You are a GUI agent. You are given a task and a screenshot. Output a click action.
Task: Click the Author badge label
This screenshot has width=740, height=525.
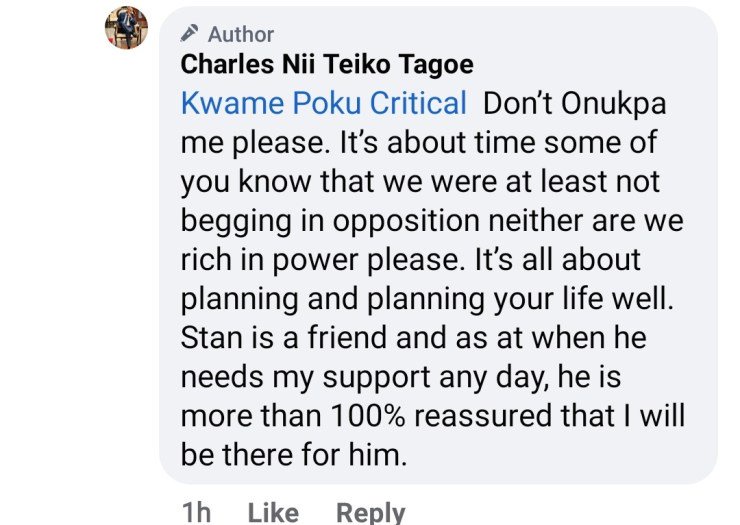[x=240, y=35]
